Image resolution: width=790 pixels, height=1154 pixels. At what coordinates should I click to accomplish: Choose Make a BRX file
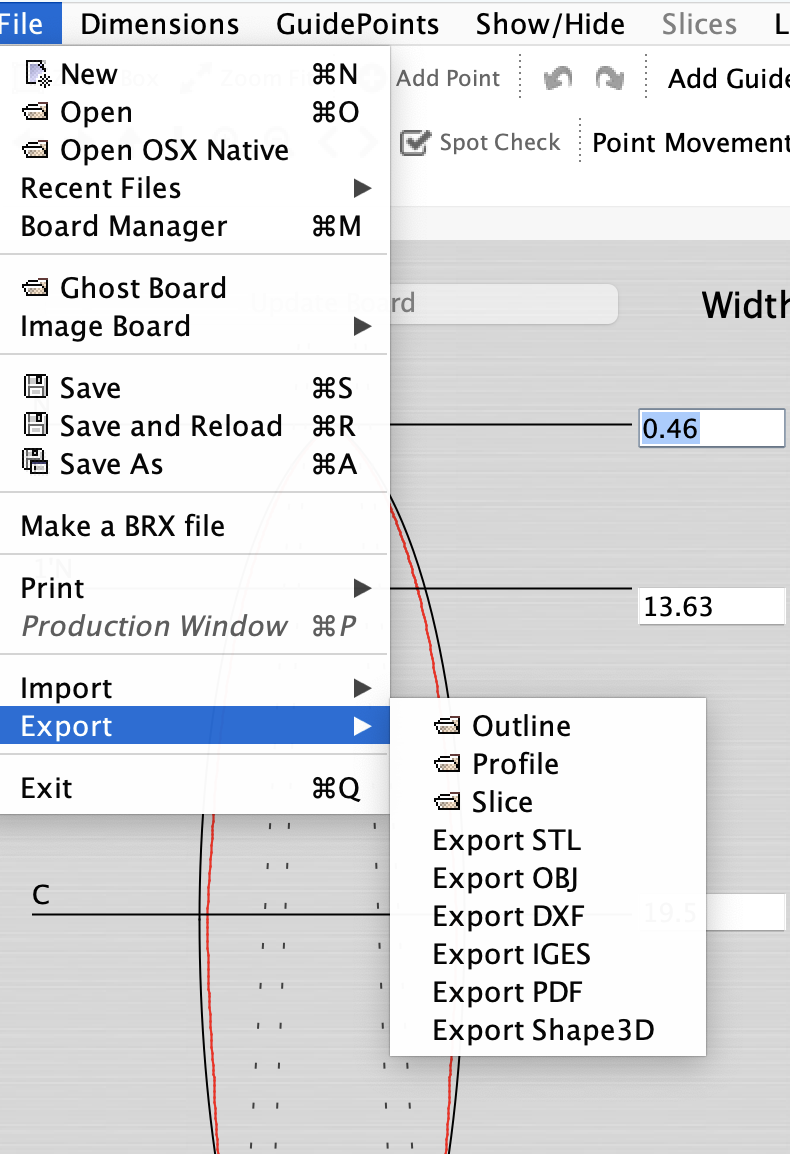[123, 526]
